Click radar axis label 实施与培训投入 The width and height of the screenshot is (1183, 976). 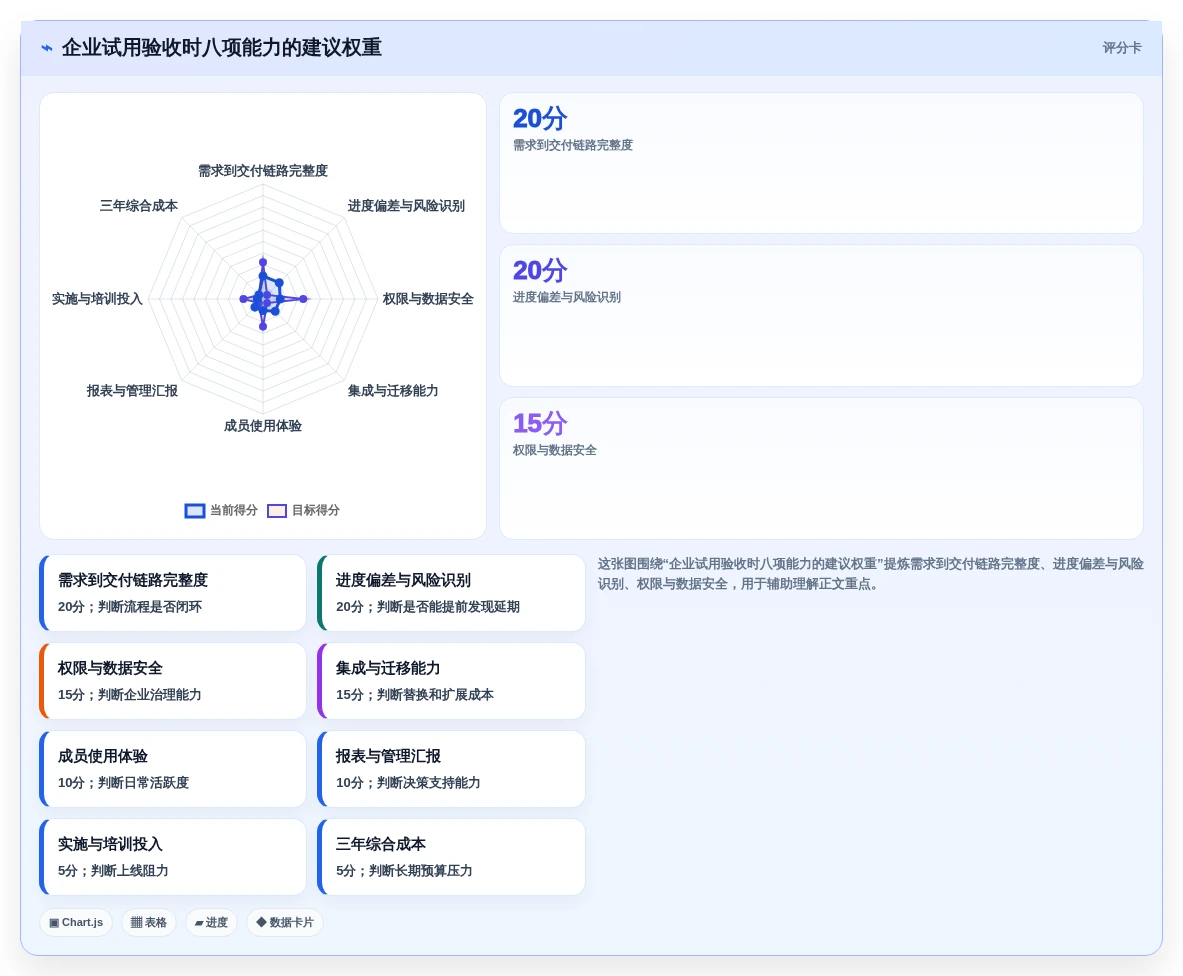(x=97, y=299)
